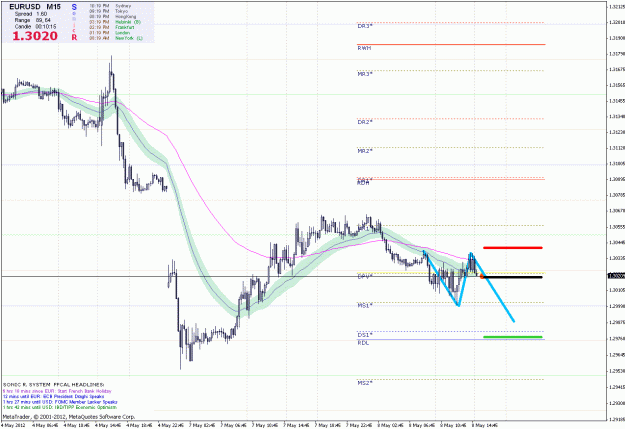Click the SONIC R. SYSTEM FFCAL HEADLINES heading
This screenshot has width=625, height=429.
click(x=53, y=385)
